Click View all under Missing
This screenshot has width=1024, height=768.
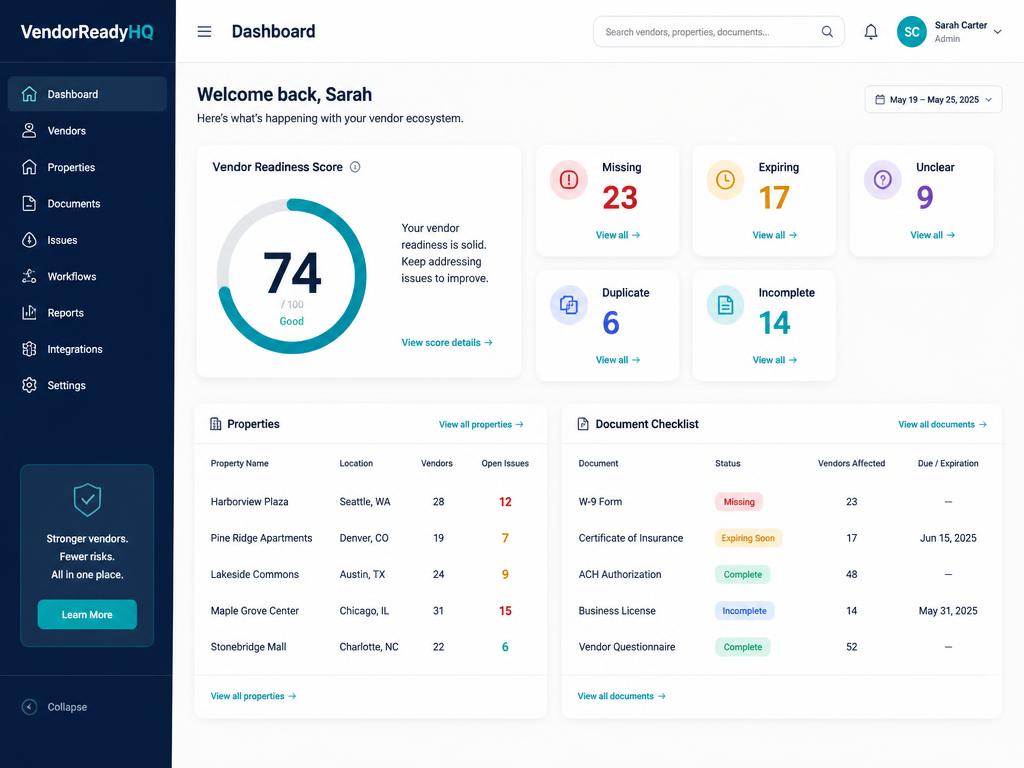617,234
